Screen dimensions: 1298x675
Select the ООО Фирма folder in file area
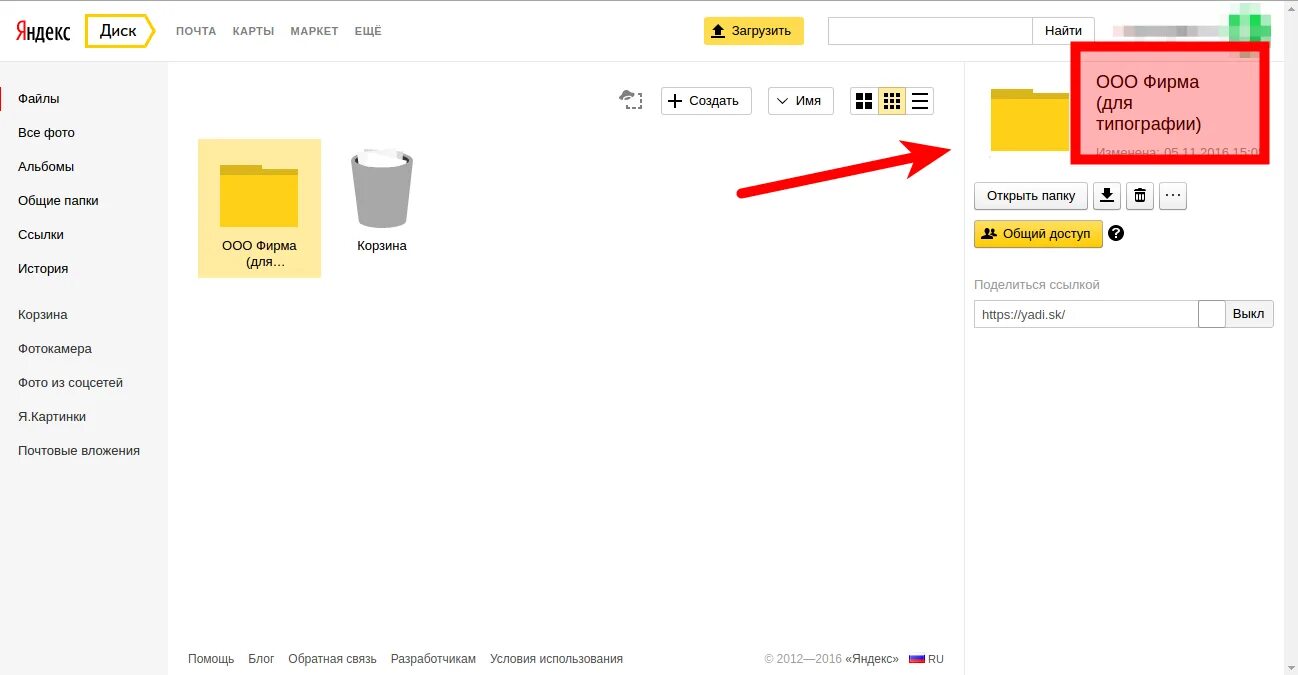(x=259, y=208)
